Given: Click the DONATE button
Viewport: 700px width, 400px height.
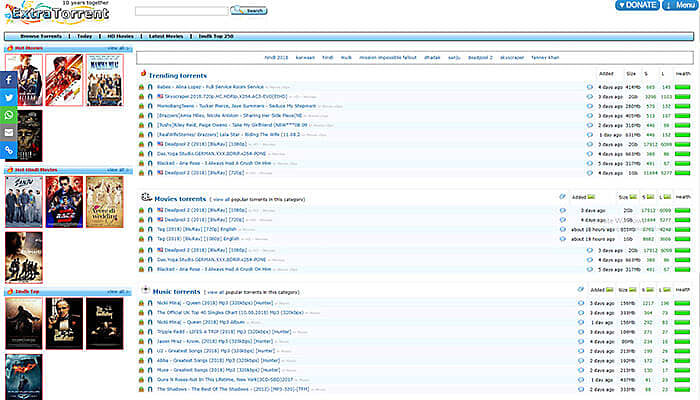Looking at the screenshot, I should click(x=637, y=5).
